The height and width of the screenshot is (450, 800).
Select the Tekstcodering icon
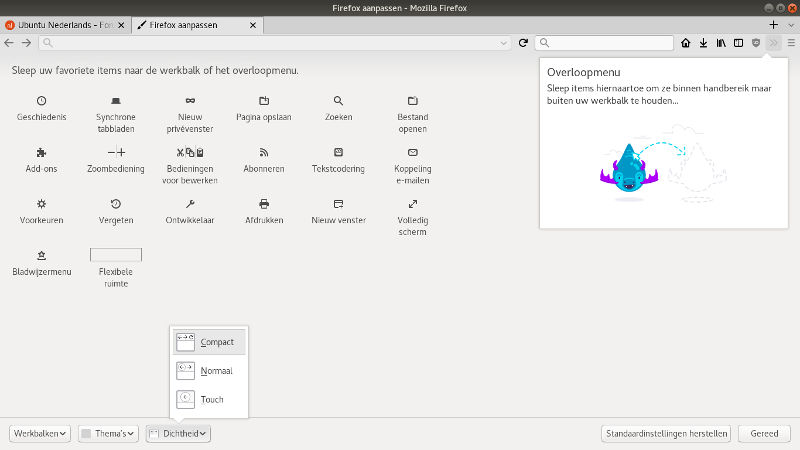(338, 152)
